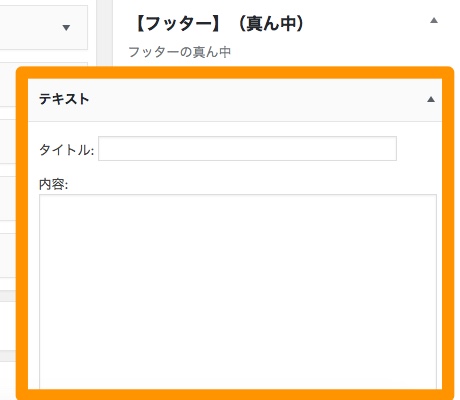Click the タイトル input field
The height and width of the screenshot is (400, 460).
(x=247, y=148)
